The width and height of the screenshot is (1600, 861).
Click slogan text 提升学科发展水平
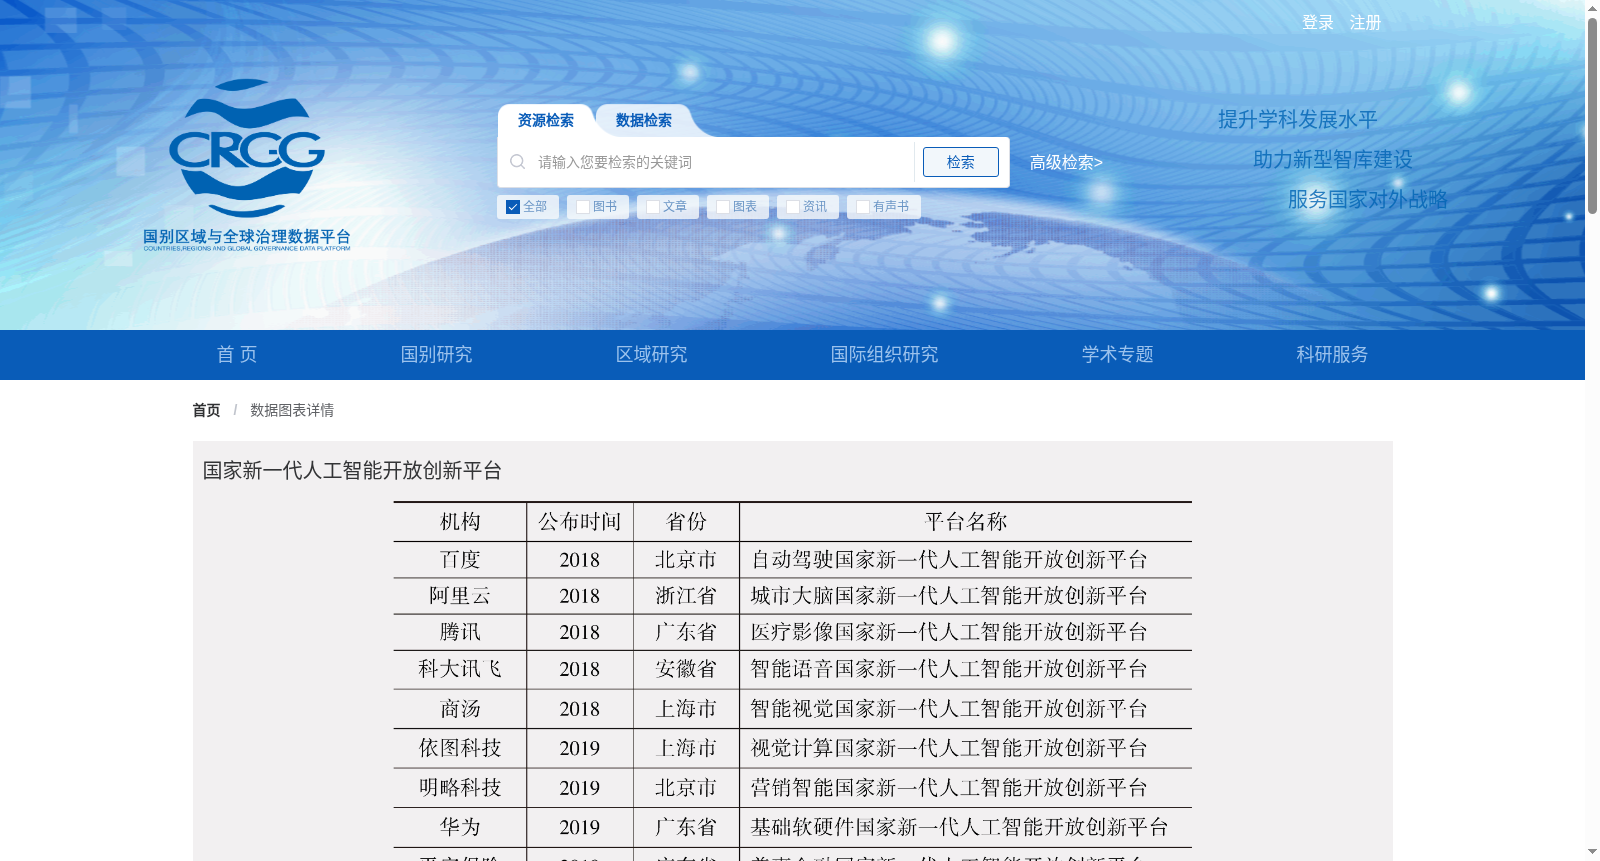(1298, 120)
